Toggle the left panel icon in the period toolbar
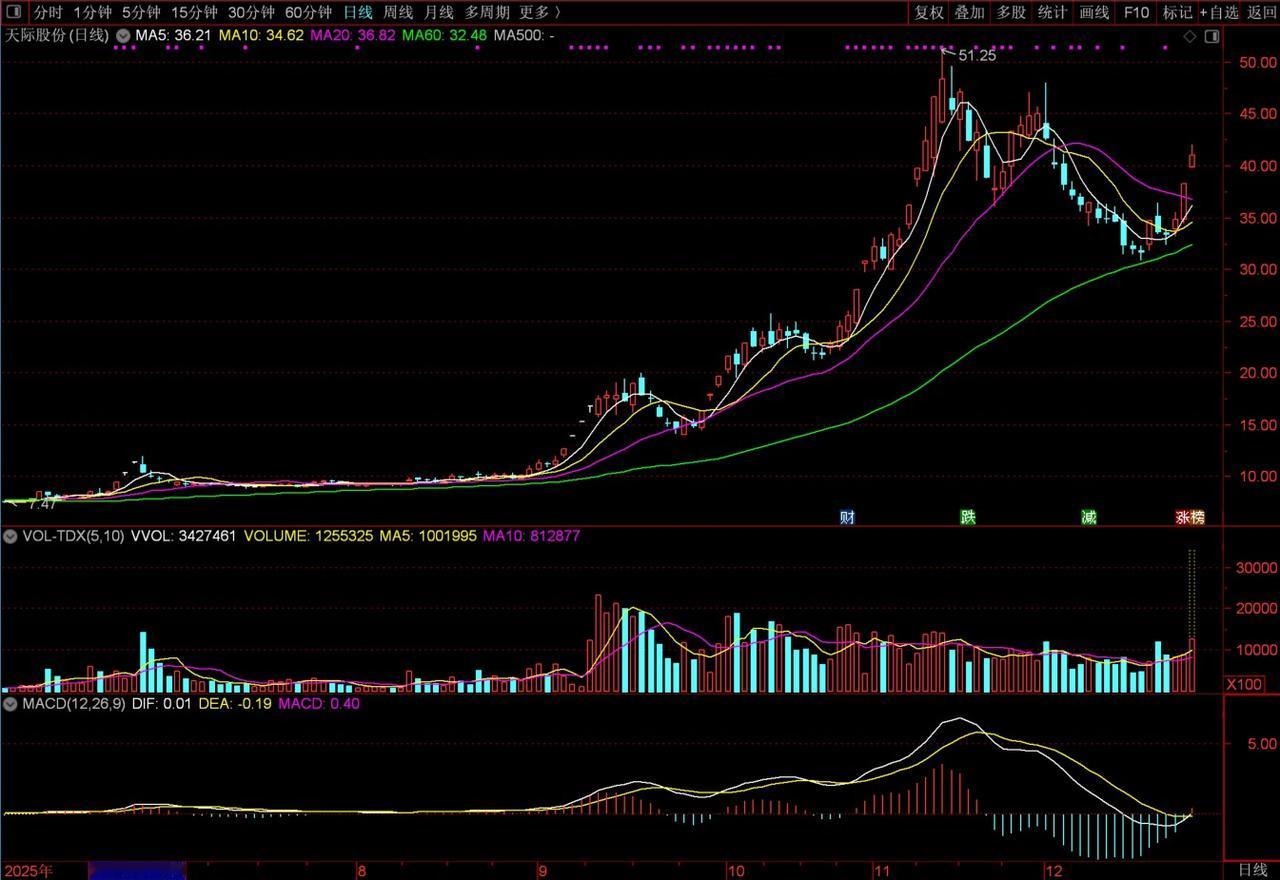 (x=14, y=12)
